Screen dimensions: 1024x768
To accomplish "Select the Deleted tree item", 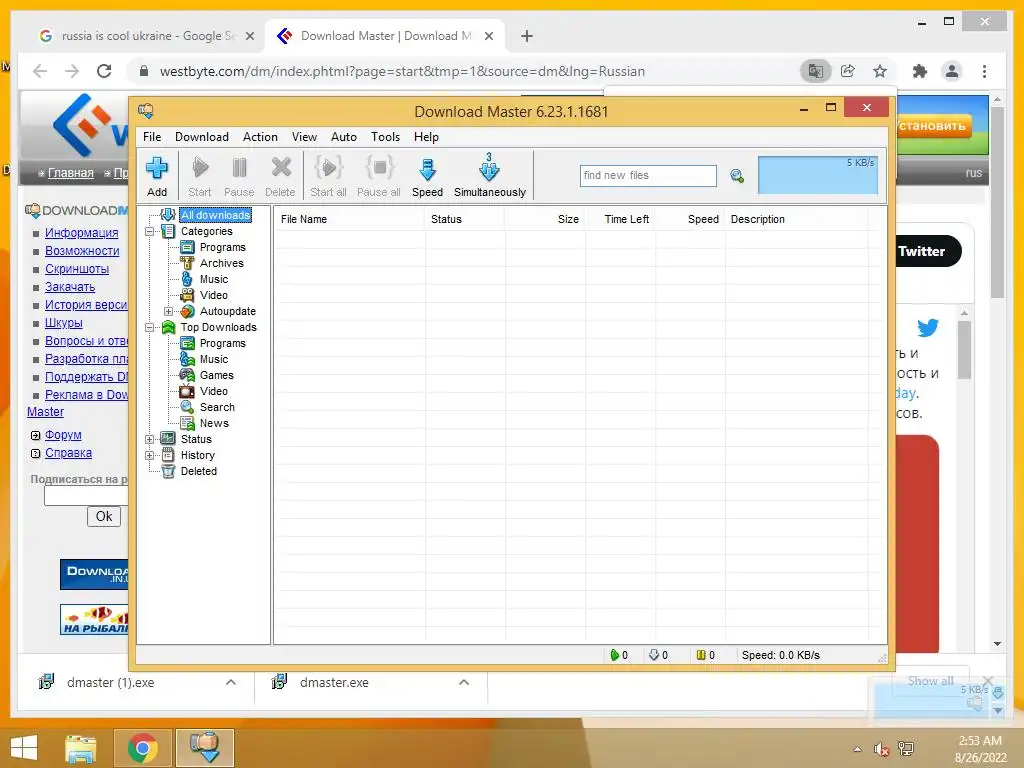I will (x=199, y=471).
